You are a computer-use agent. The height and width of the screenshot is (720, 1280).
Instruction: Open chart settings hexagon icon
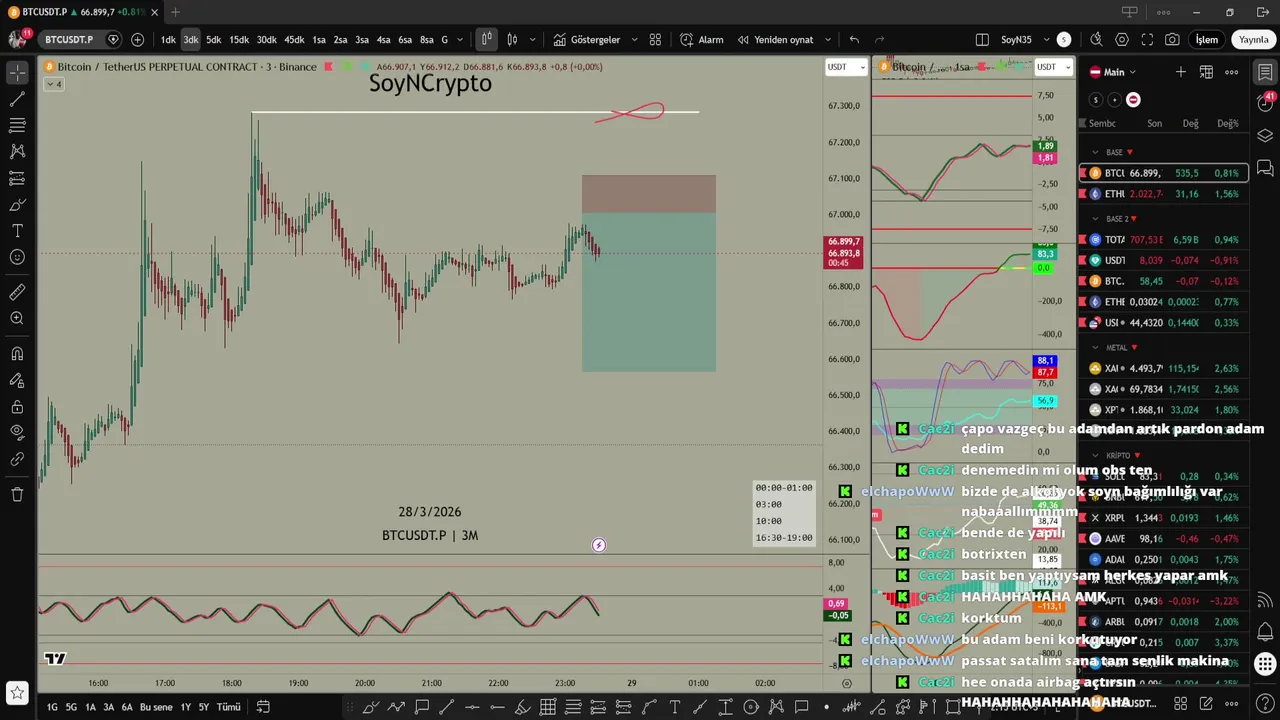1122,40
